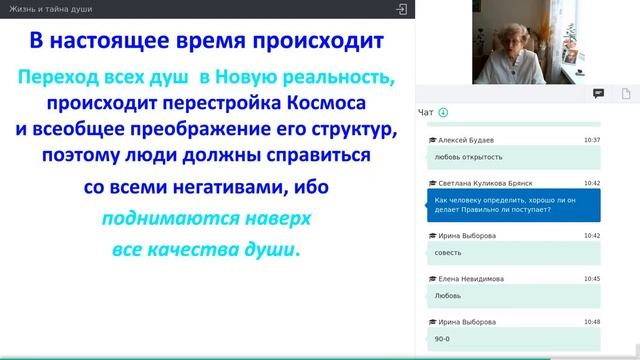Click timestamp 10:45
The width and height of the screenshot is (640, 360).
(592, 279)
